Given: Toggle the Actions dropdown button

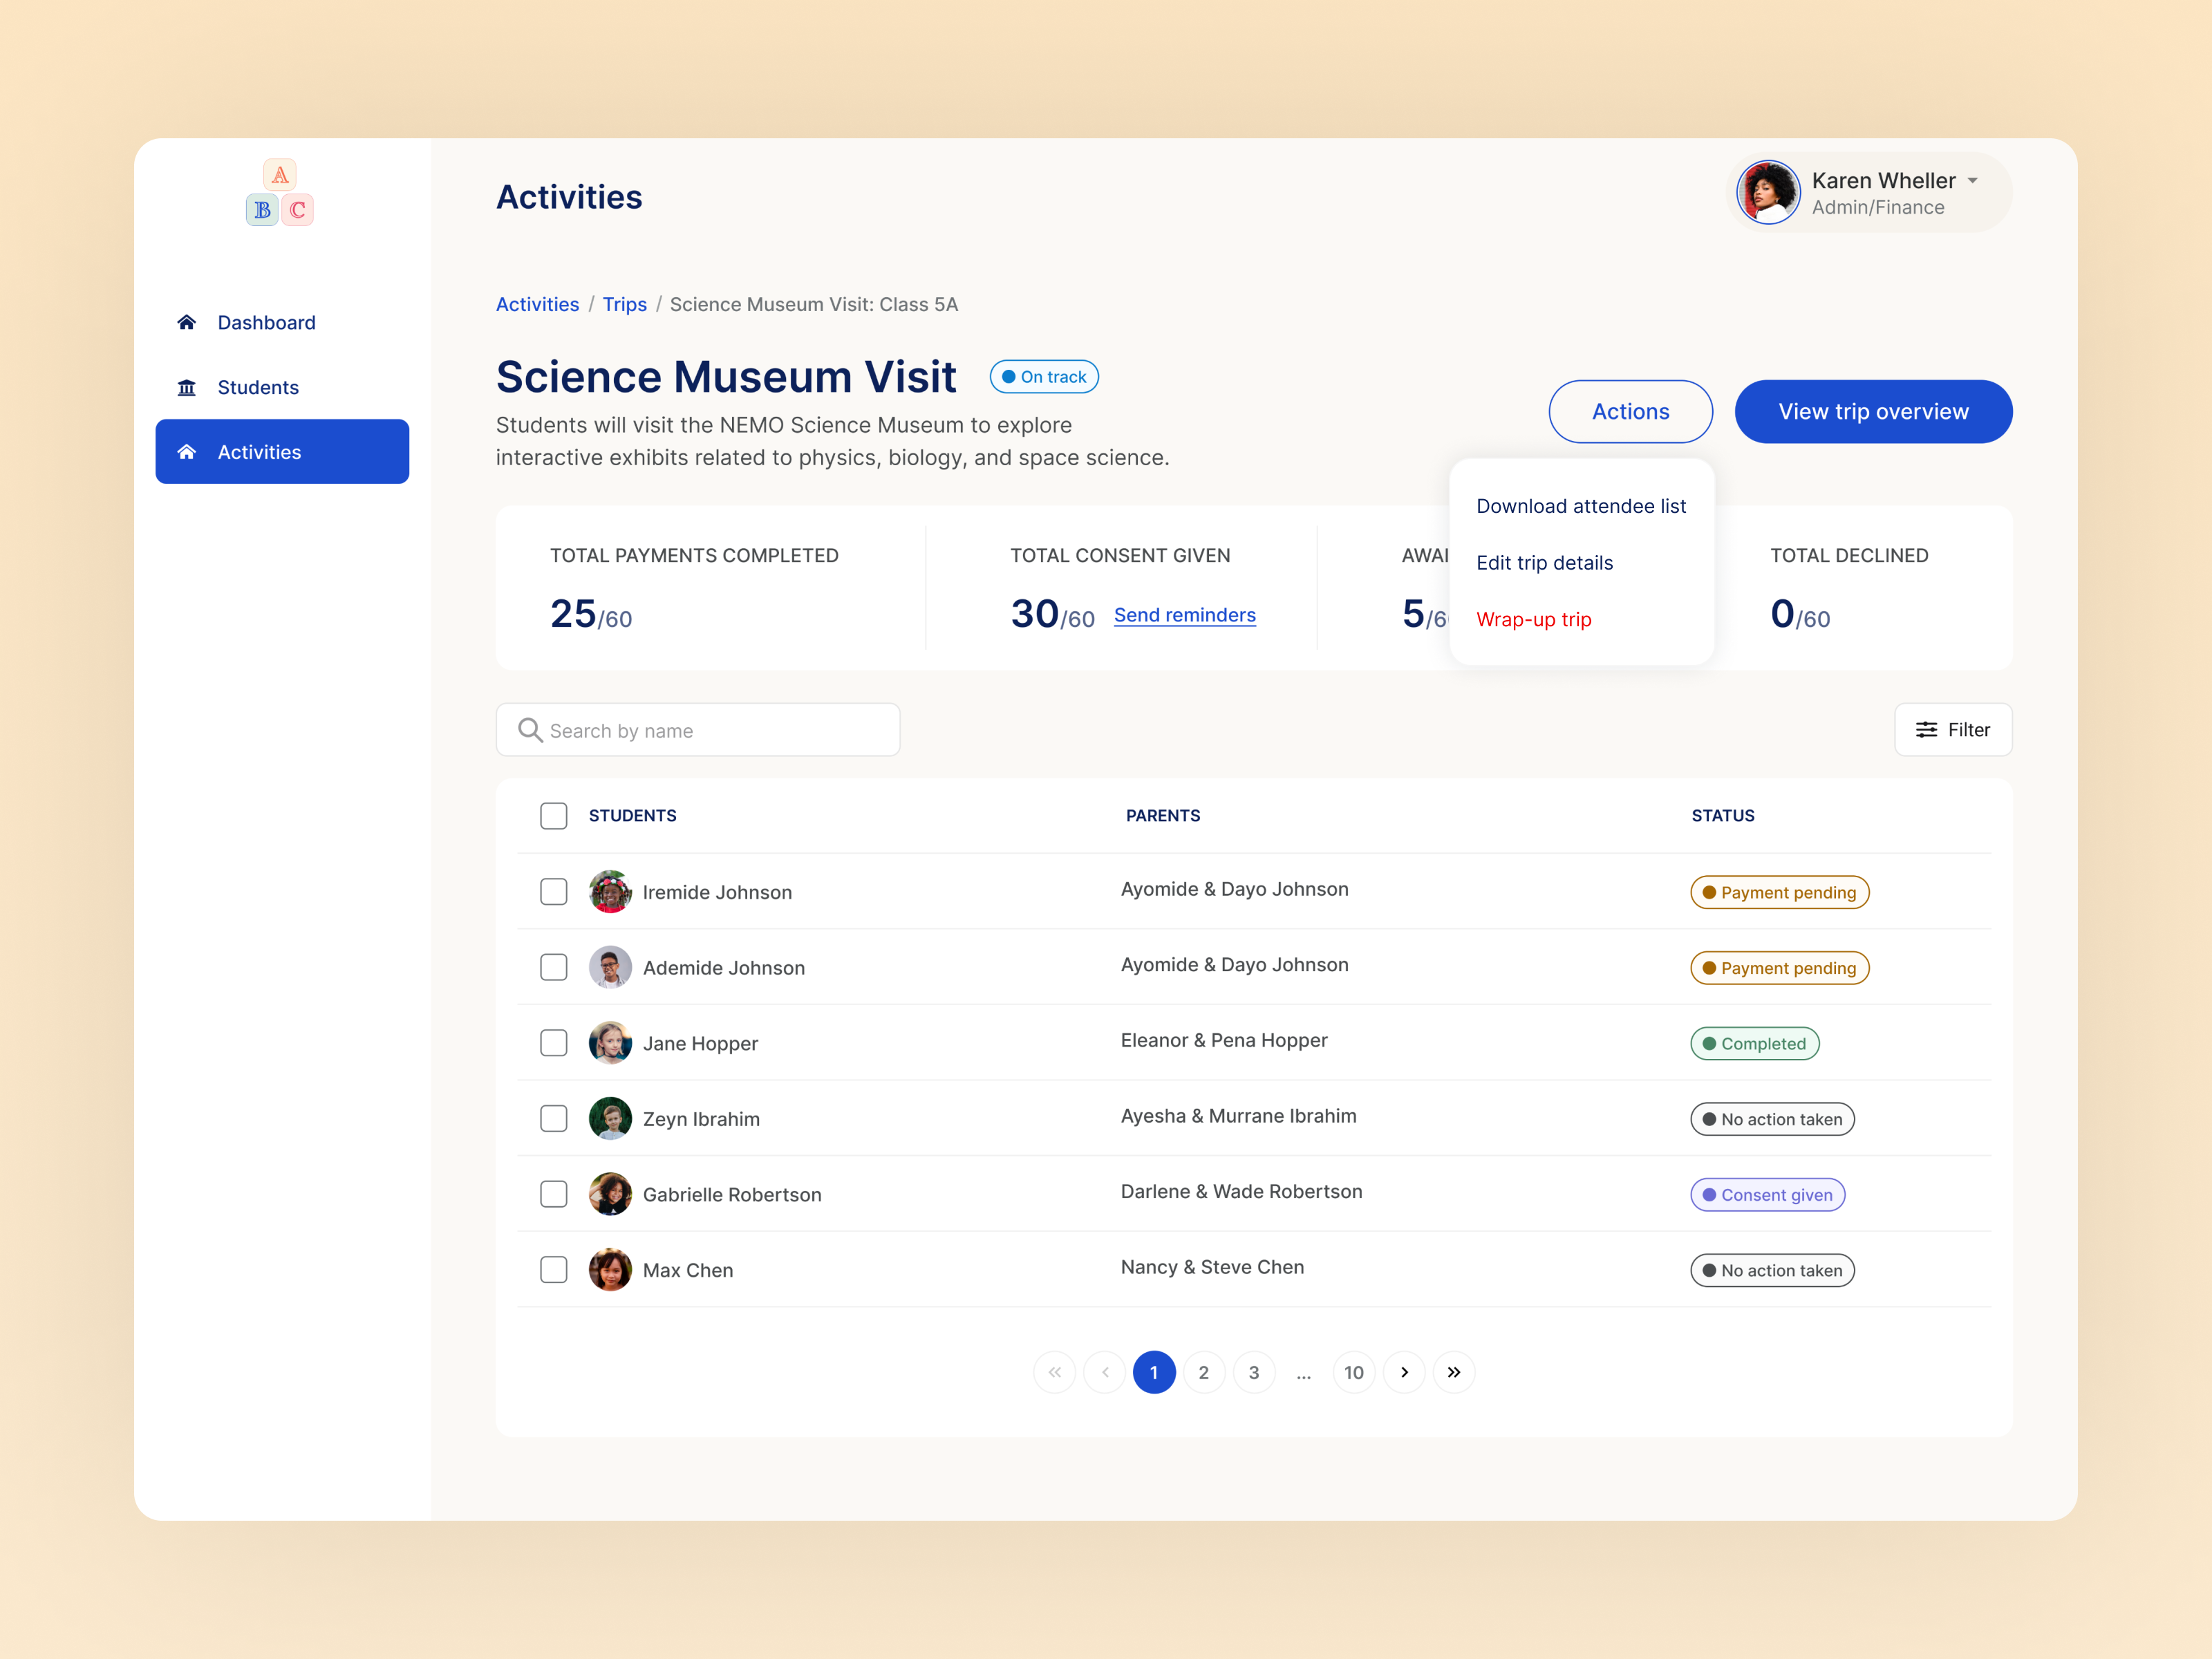Looking at the screenshot, I should [1630, 411].
